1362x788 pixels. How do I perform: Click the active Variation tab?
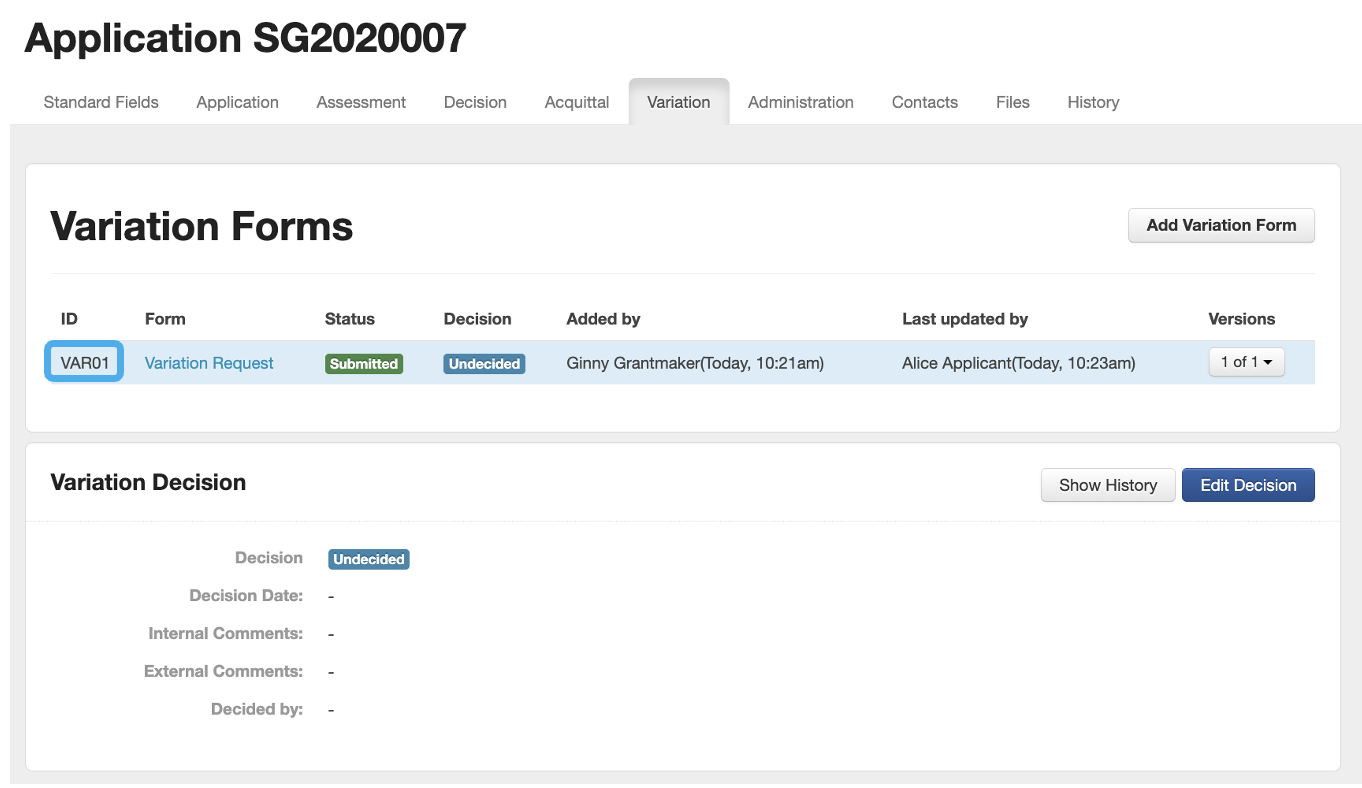678,102
